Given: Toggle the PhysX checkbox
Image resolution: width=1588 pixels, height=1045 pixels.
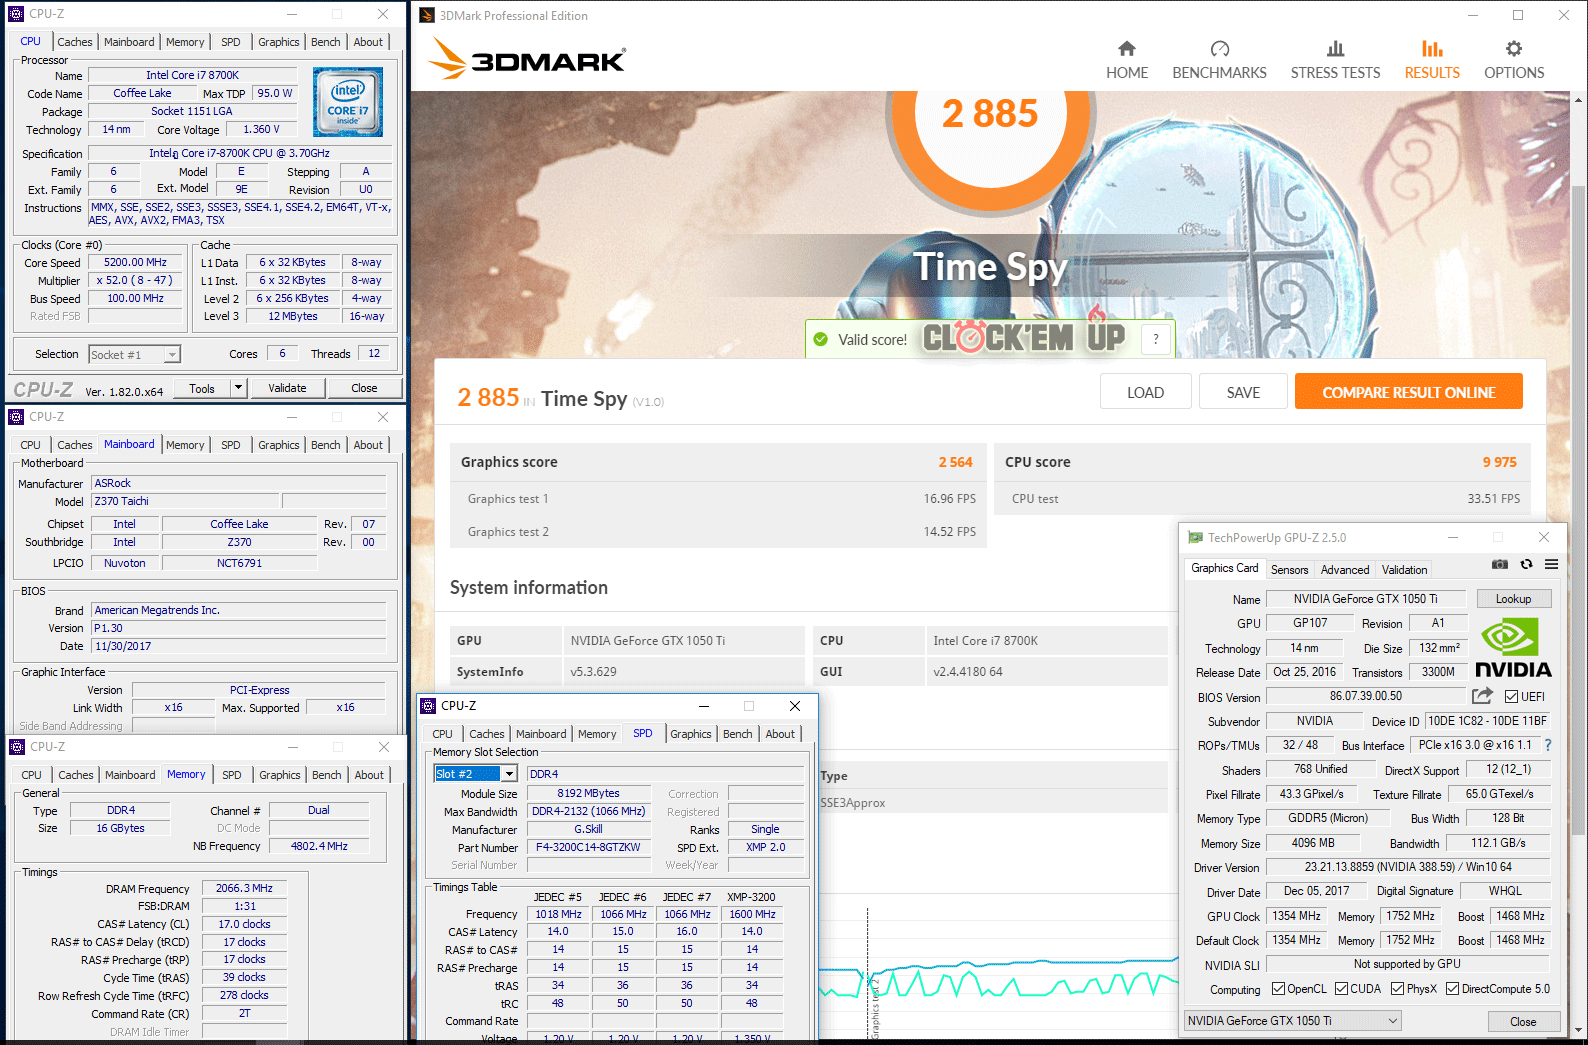Looking at the screenshot, I should [1397, 989].
